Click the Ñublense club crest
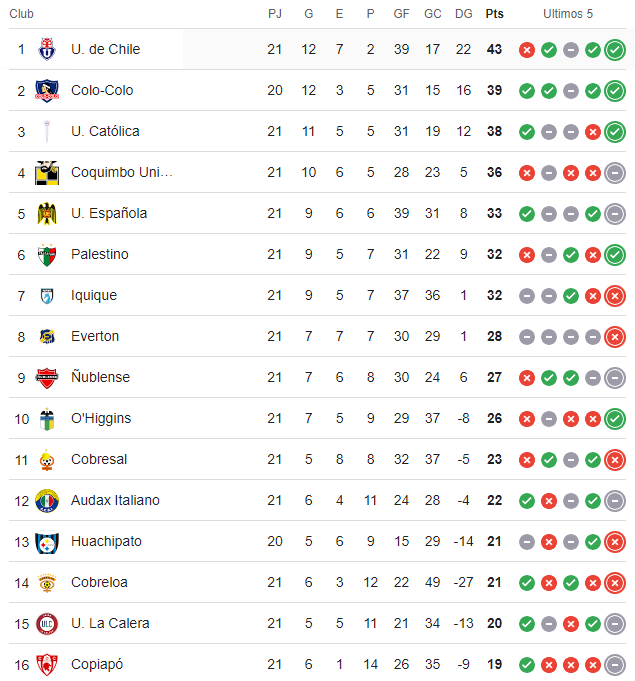 click(x=47, y=377)
